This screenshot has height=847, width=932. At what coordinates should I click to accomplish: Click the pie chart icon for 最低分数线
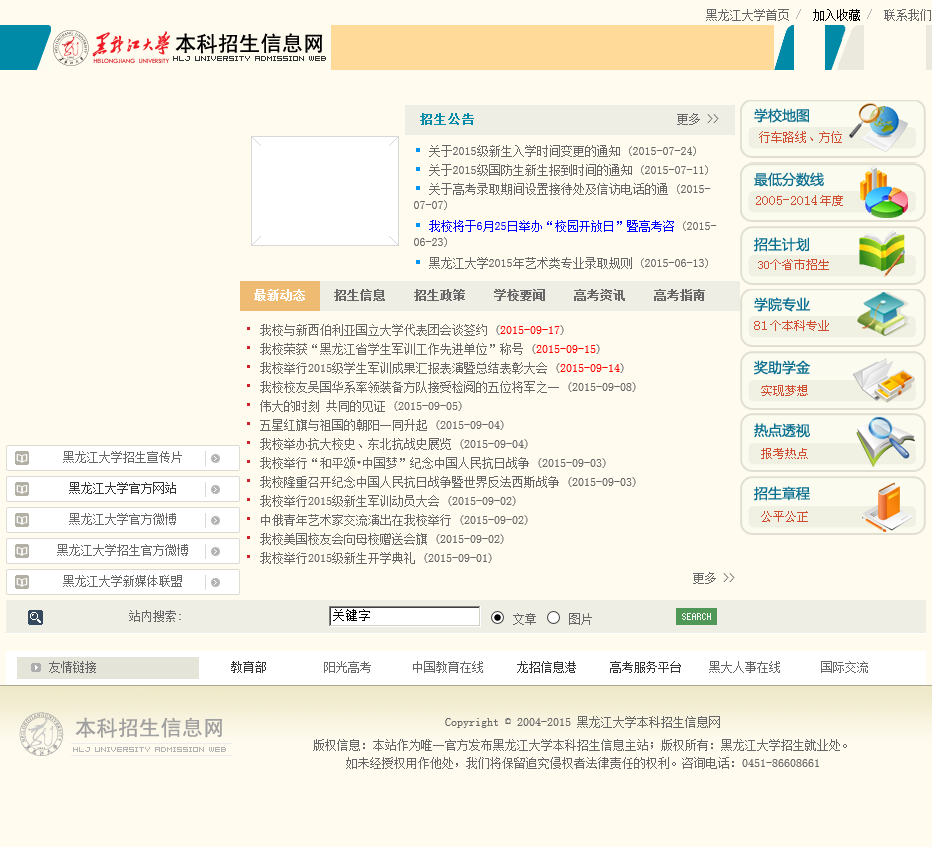pos(884,192)
